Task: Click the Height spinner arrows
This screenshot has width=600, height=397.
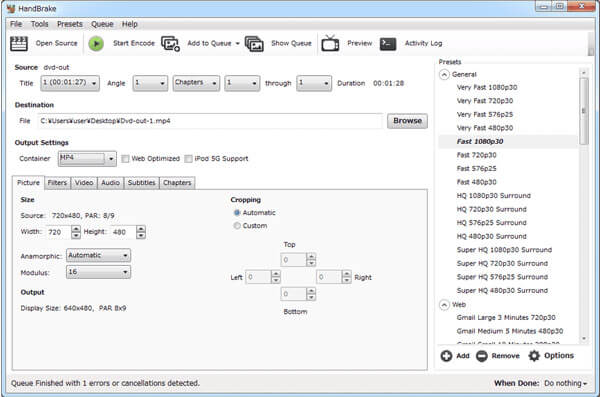Action: (141, 232)
